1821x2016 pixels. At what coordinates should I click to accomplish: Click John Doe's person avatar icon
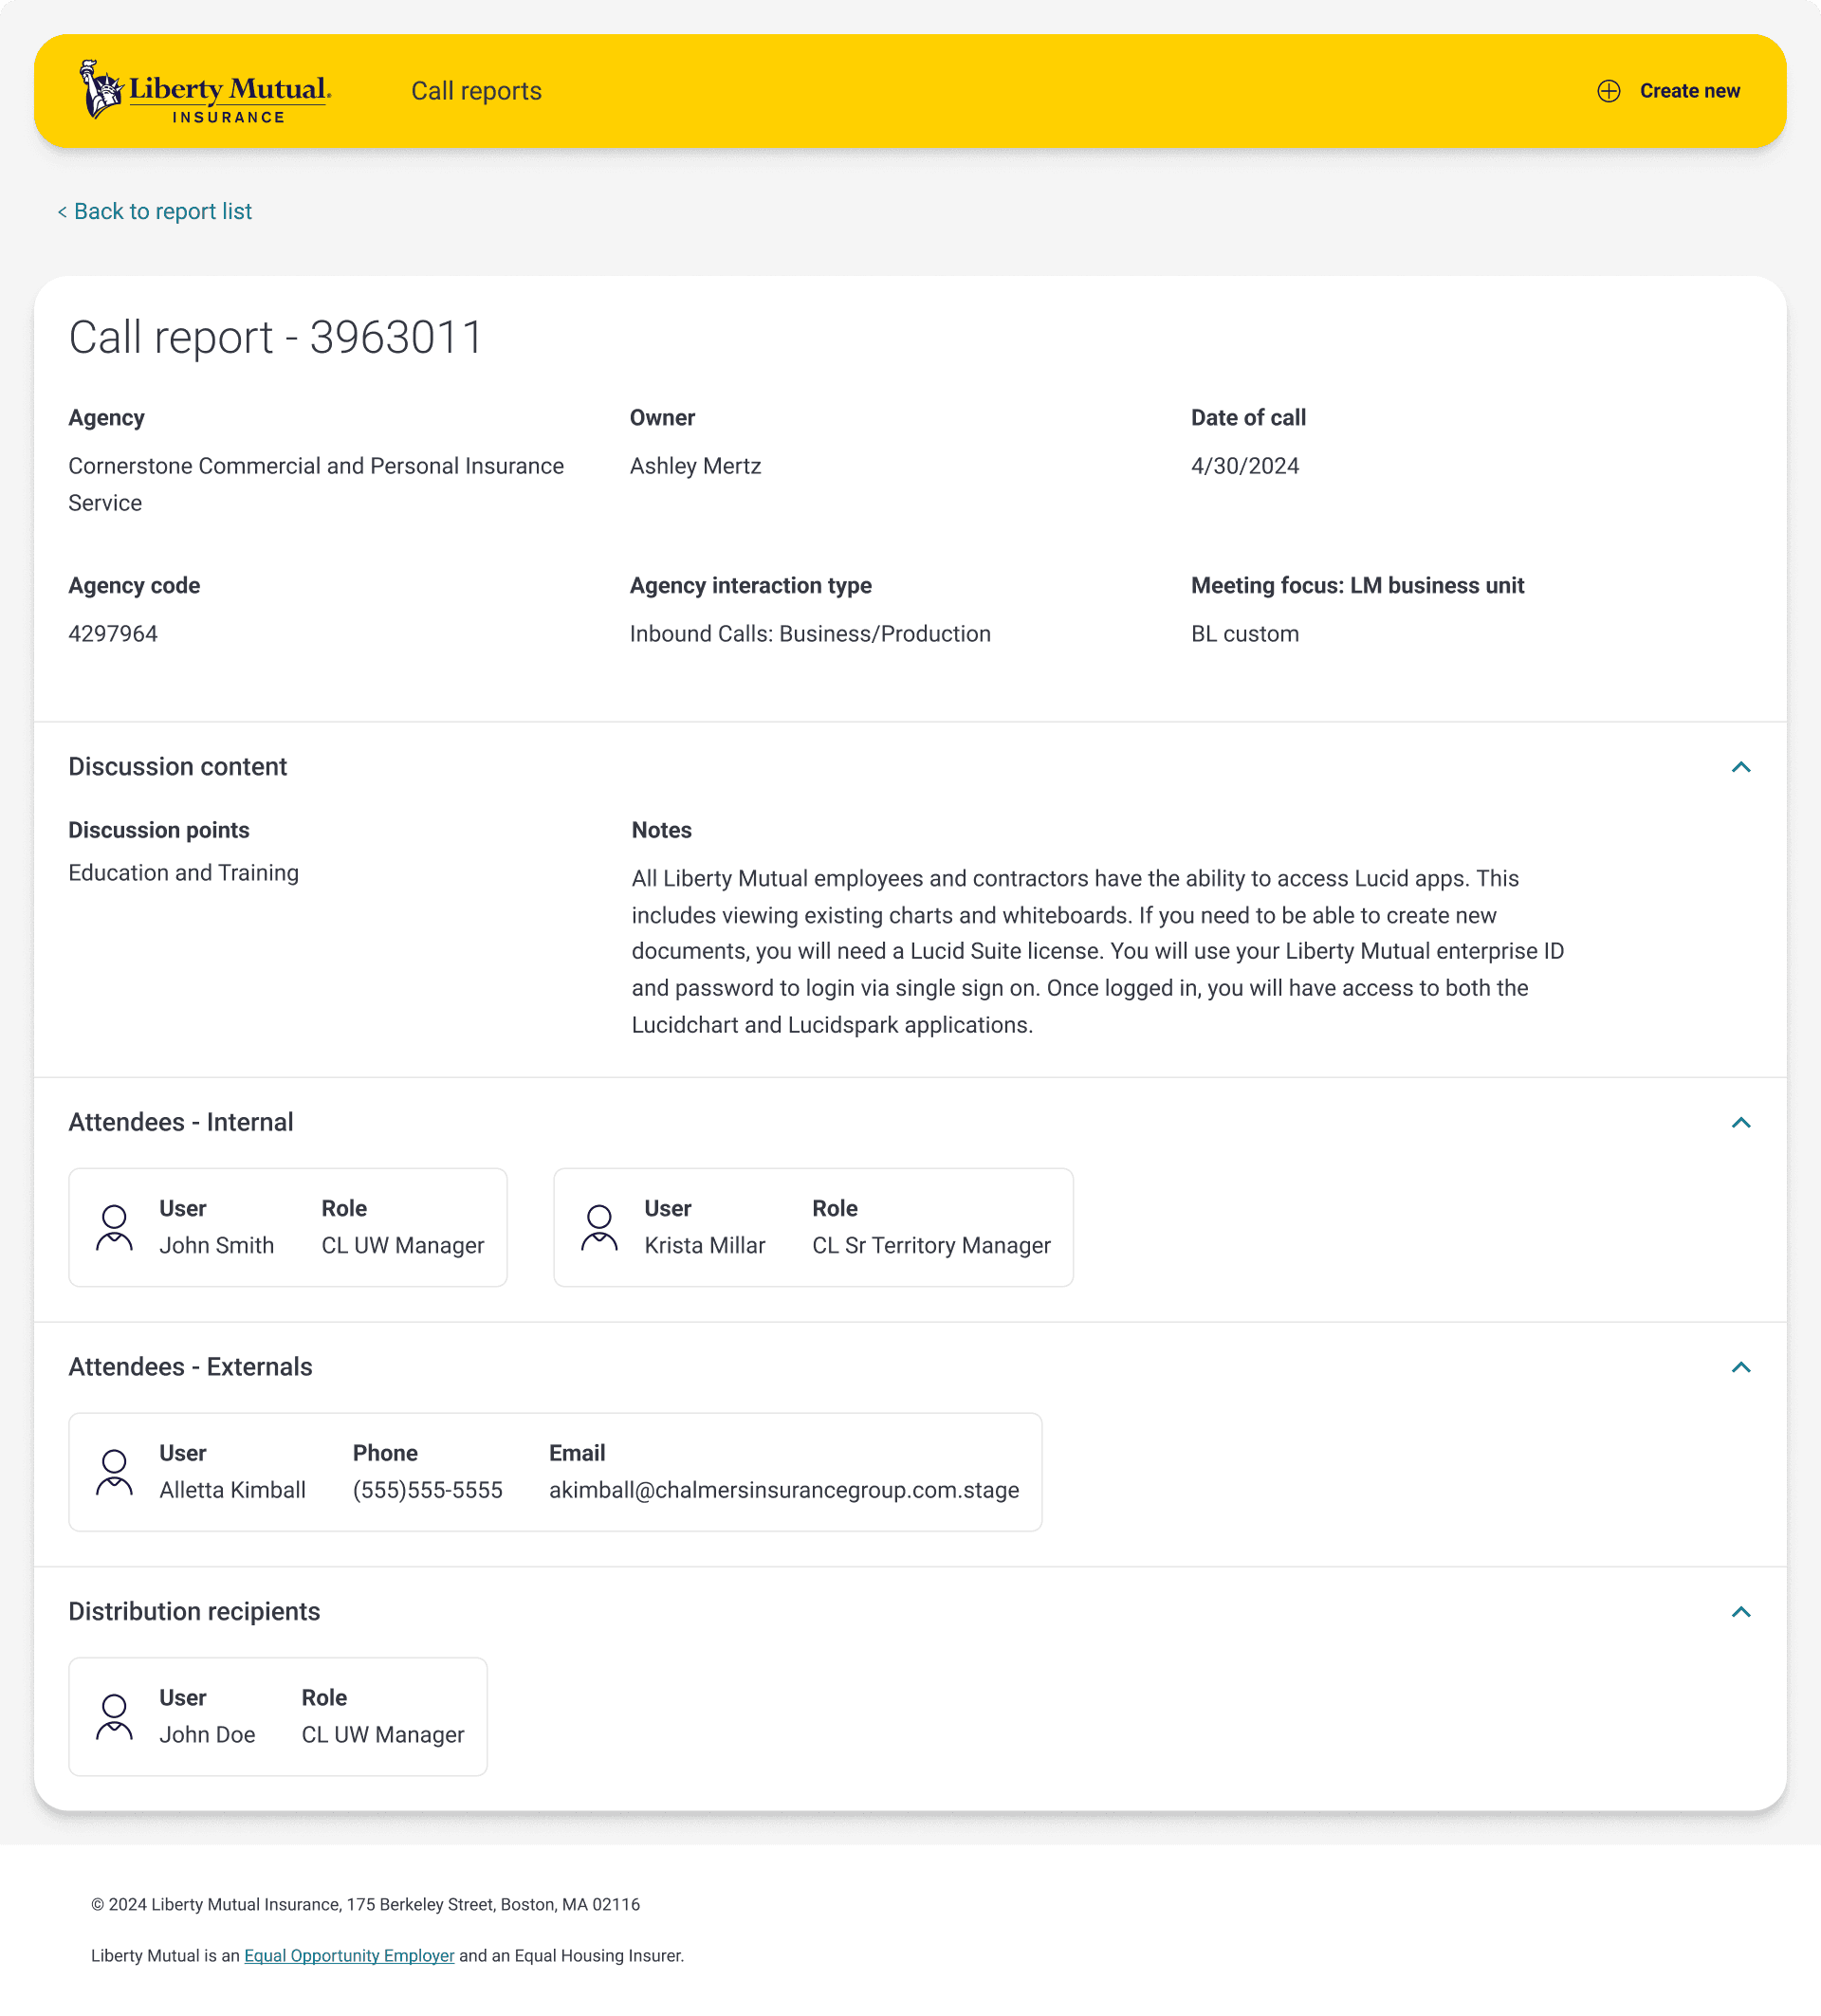[x=114, y=1717]
